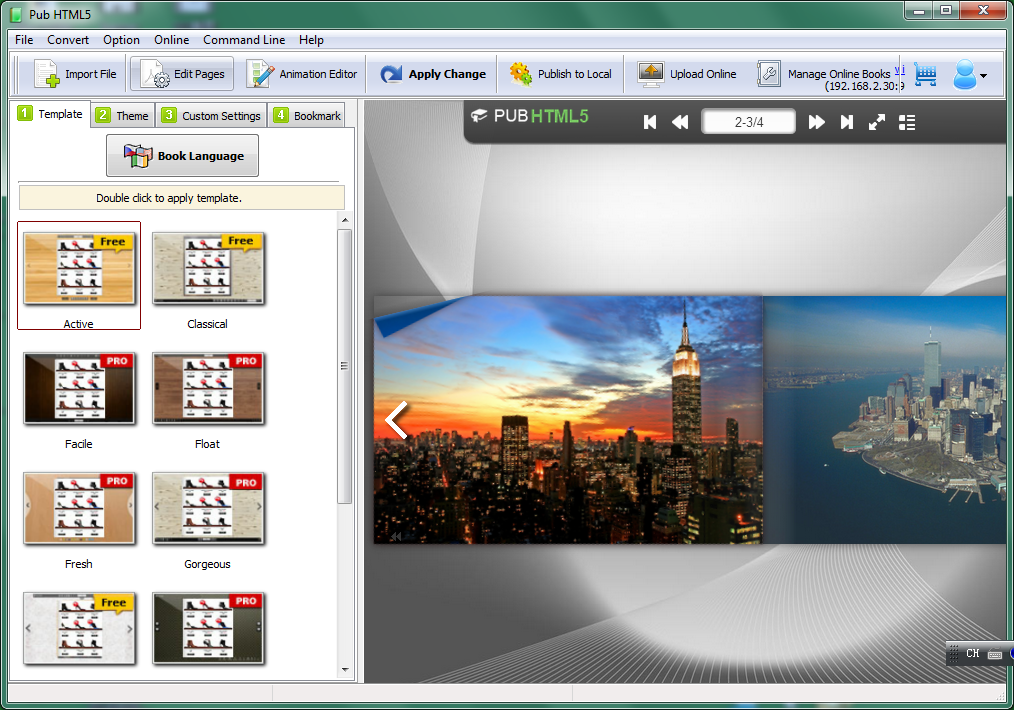Jump to the last page
Image resolution: width=1014 pixels, height=710 pixels.
[847, 122]
